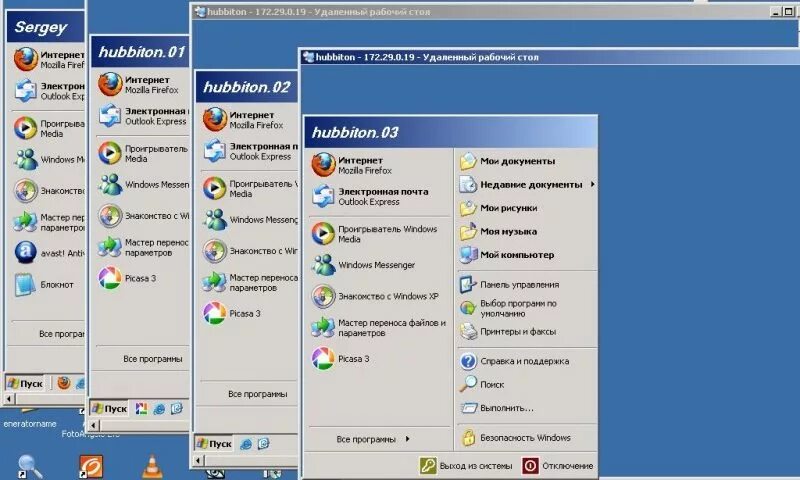Viewport: 800px width, 480px height.
Task: Open Firefox in hubbiton.02 menu
Action: [248, 120]
